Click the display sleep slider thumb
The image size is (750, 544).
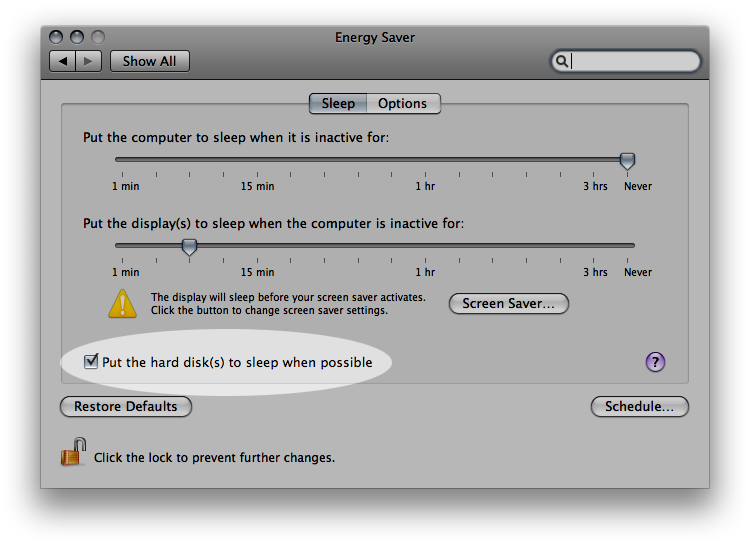pos(189,247)
